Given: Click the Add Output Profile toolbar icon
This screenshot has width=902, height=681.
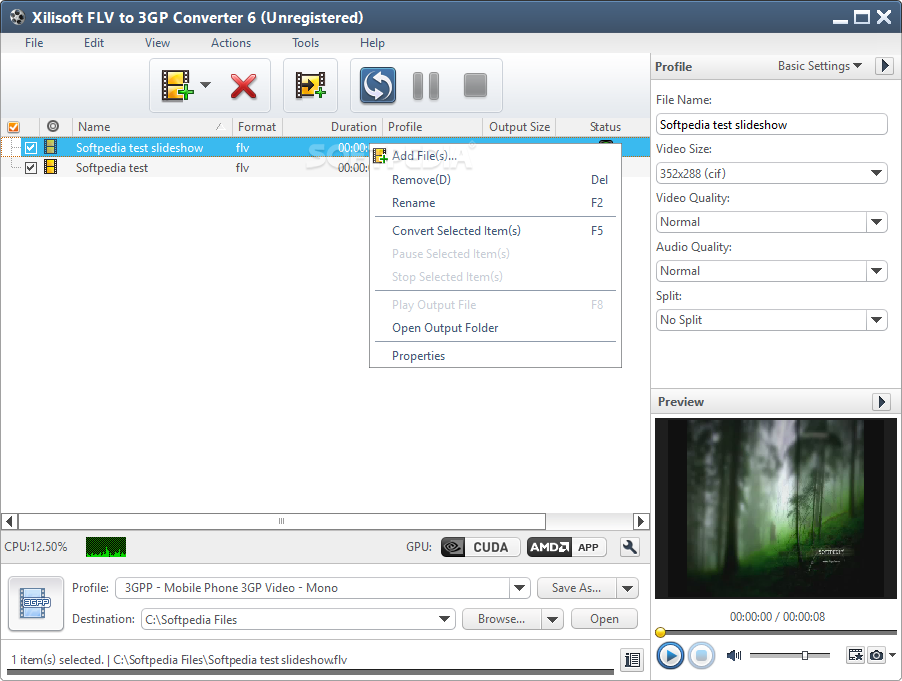Looking at the screenshot, I should 311,86.
